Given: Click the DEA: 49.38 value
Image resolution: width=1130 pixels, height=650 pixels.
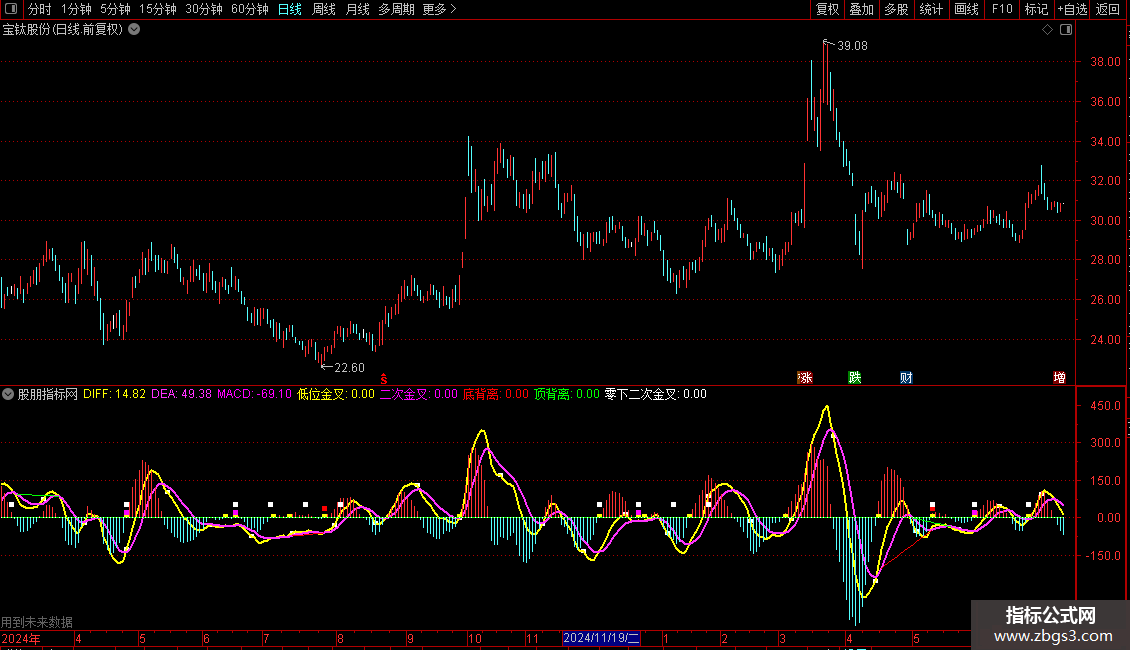Looking at the screenshot, I should (x=182, y=394).
